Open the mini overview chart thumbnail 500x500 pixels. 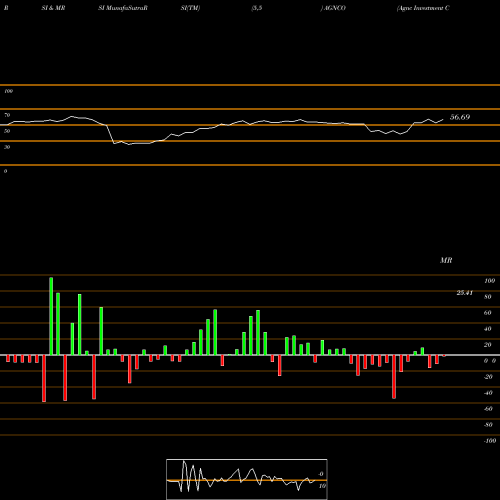pos(247,479)
